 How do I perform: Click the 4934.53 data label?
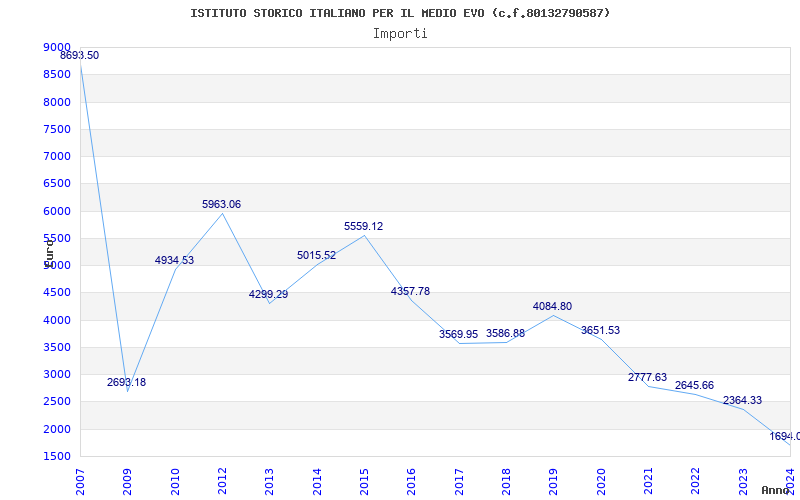[174, 260]
